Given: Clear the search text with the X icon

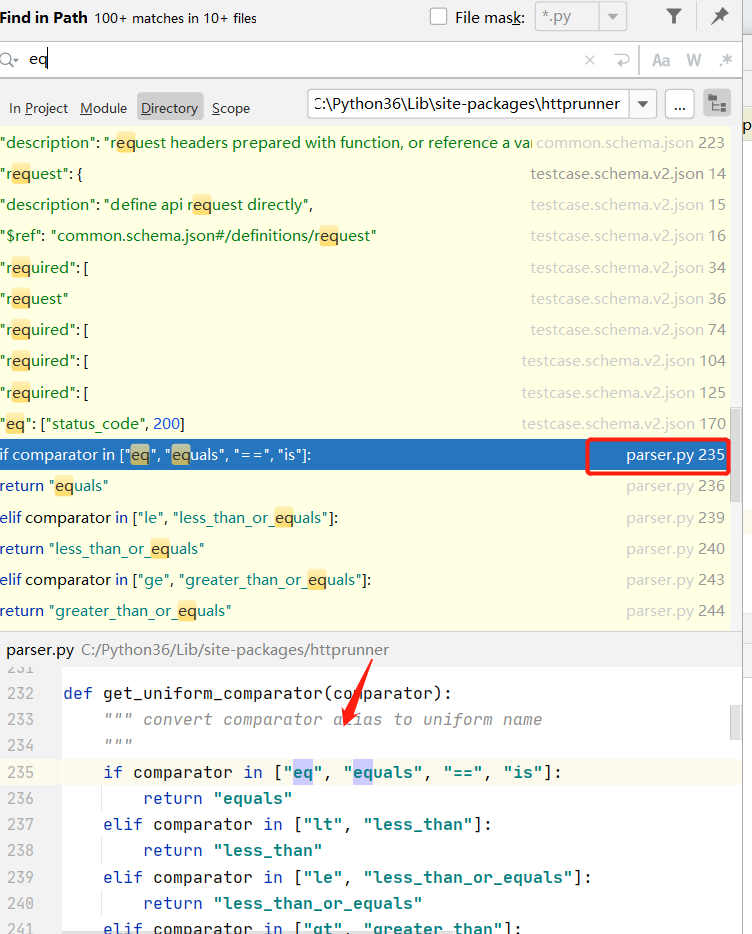Looking at the screenshot, I should [x=590, y=60].
